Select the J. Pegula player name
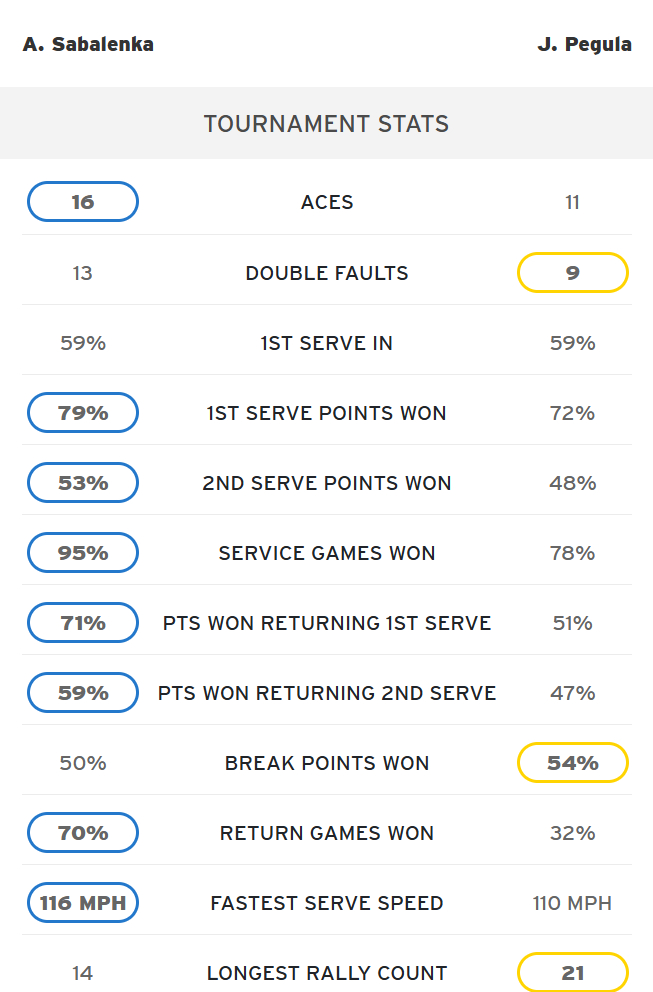The width and height of the screenshot is (653, 992). click(585, 44)
